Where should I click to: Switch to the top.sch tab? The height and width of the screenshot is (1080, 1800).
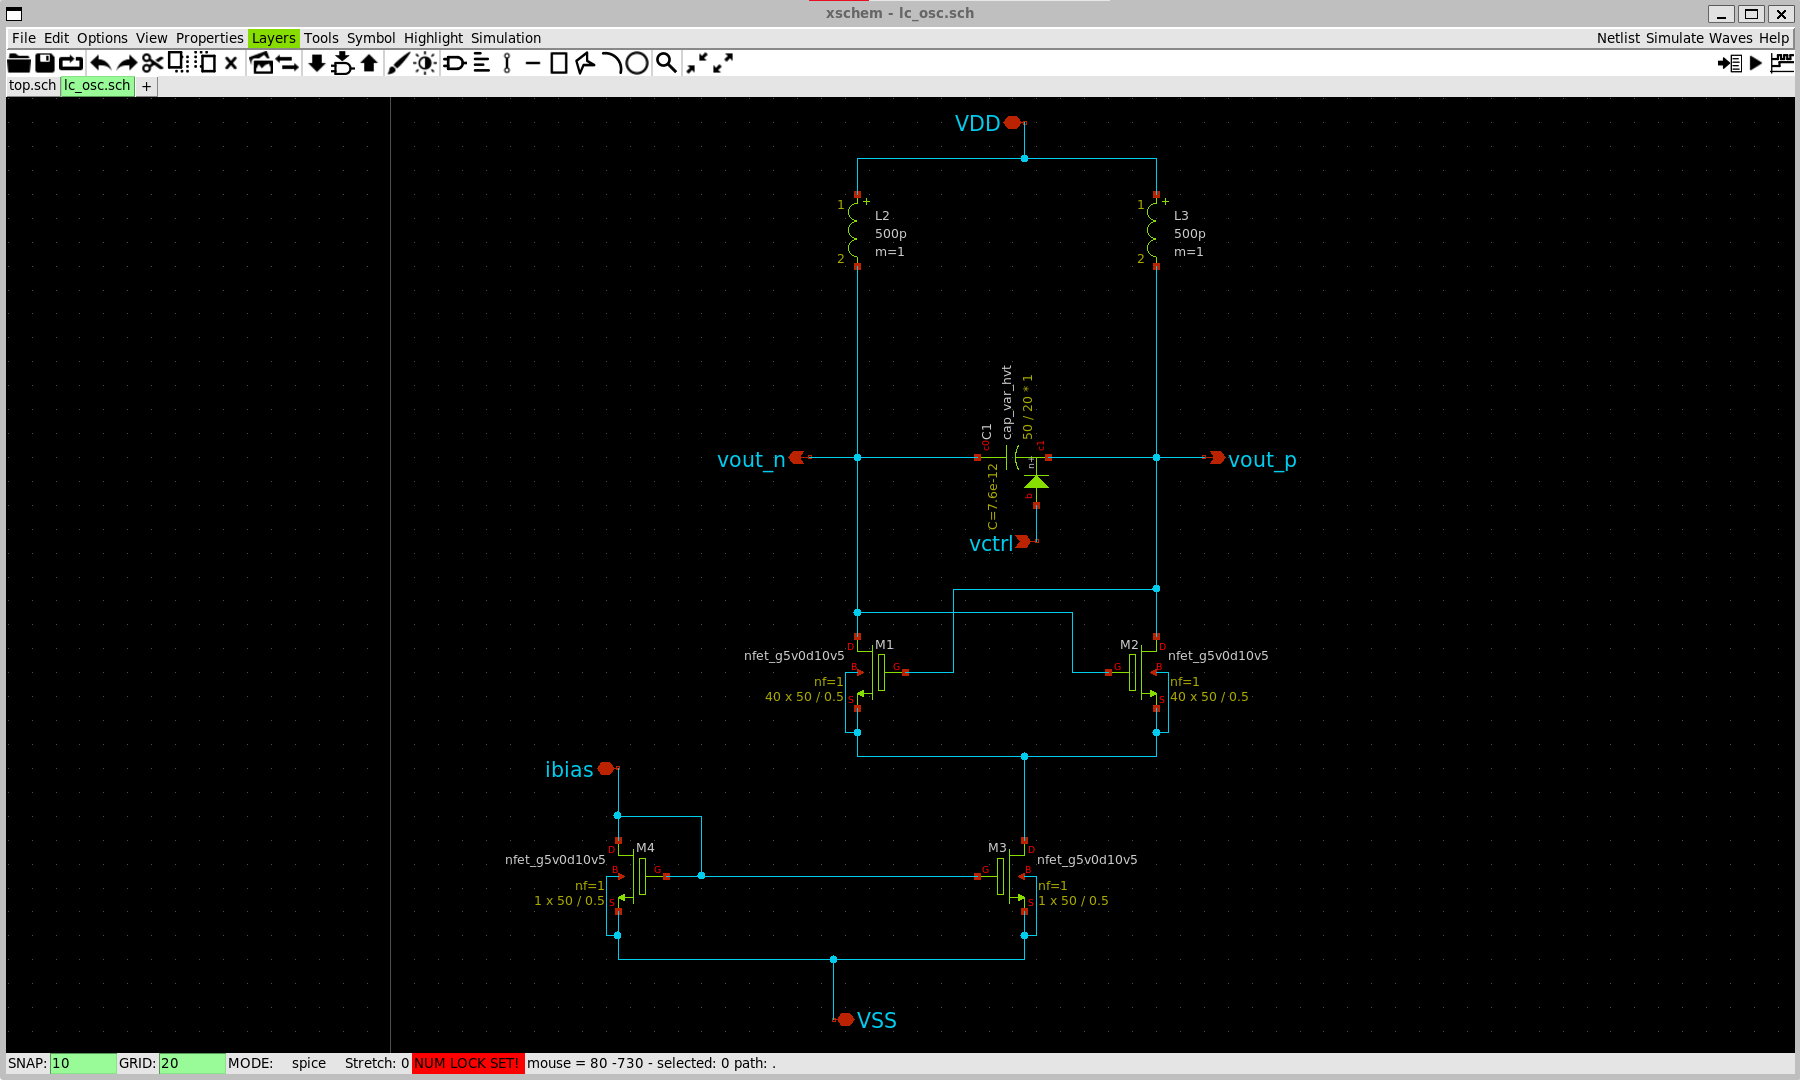[x=31, y=85]
